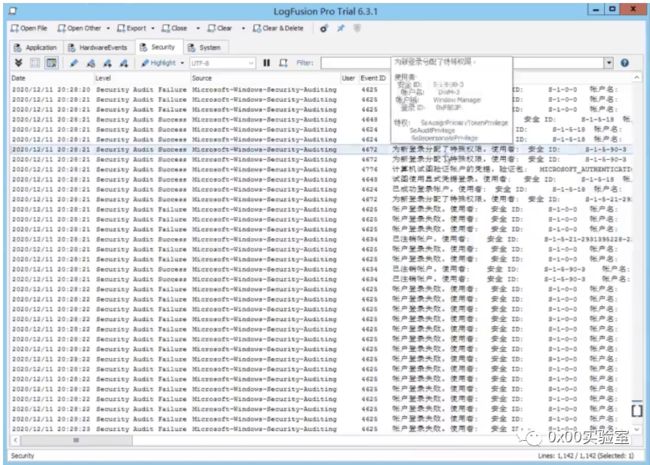This screenshot has height=465, width=650.
Task: Click the vertical scrollbar thumb near bottom
Action: 637,410
